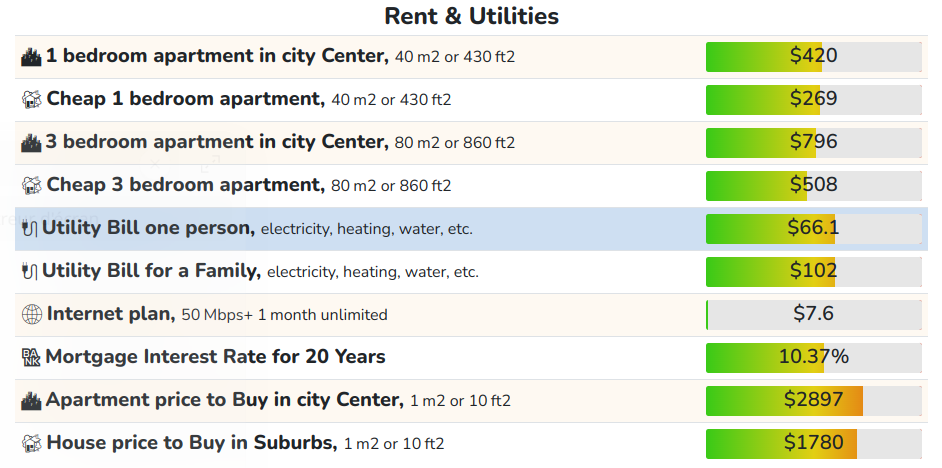The image size is (942, 468).
Task: Click the bank icon beside Mortgage Interest Rate
Action: [x=31, y=357]
